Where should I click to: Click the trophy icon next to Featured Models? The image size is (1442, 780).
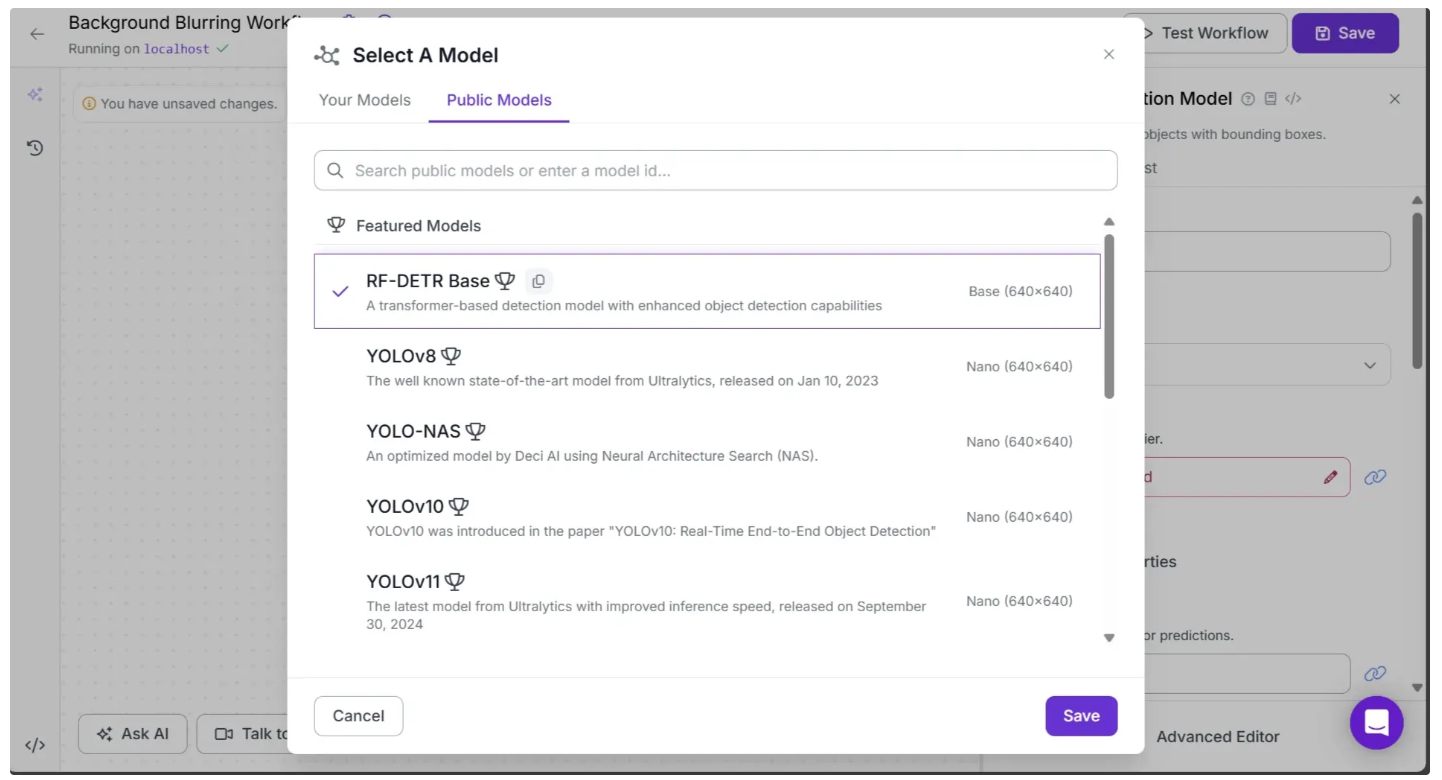pyautogui.click(x=336, y=225)
